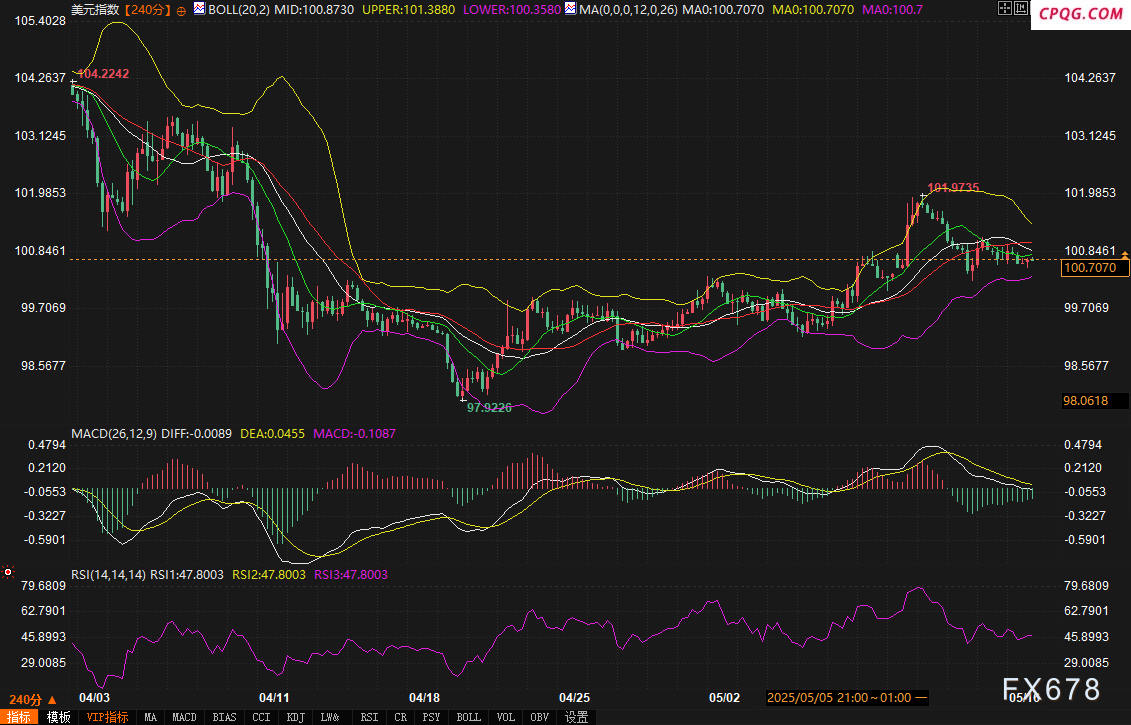
Task: Select the RSI indicator in bottom bar
Action: (x=369, y=717)
